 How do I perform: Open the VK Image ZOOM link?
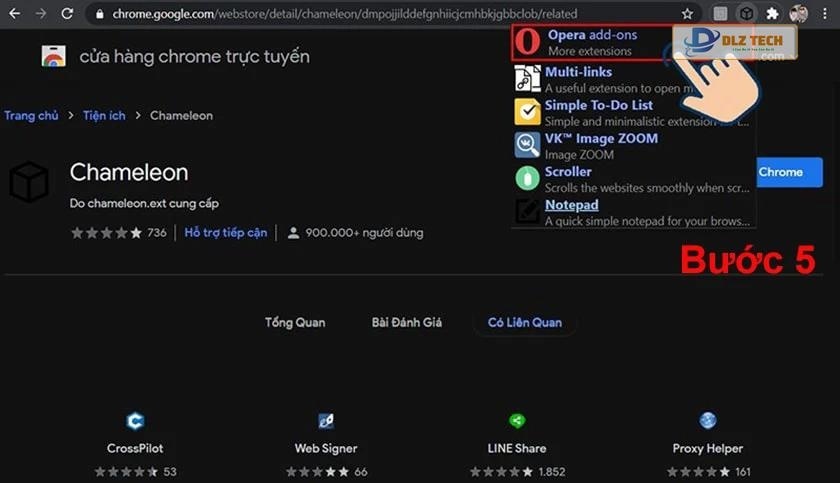(601, 138)
